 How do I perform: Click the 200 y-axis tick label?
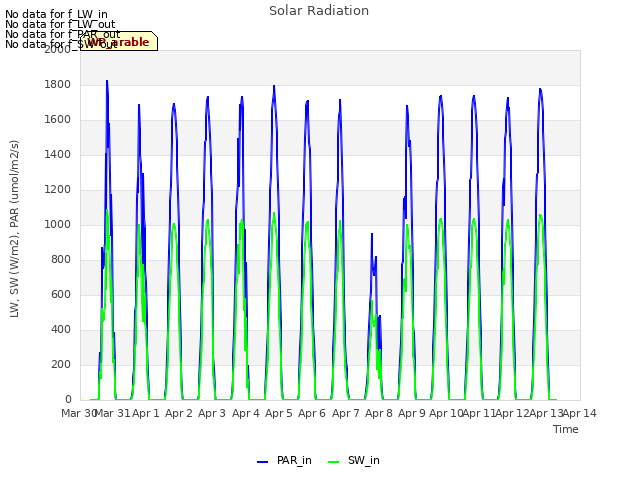tap(61, 364)
